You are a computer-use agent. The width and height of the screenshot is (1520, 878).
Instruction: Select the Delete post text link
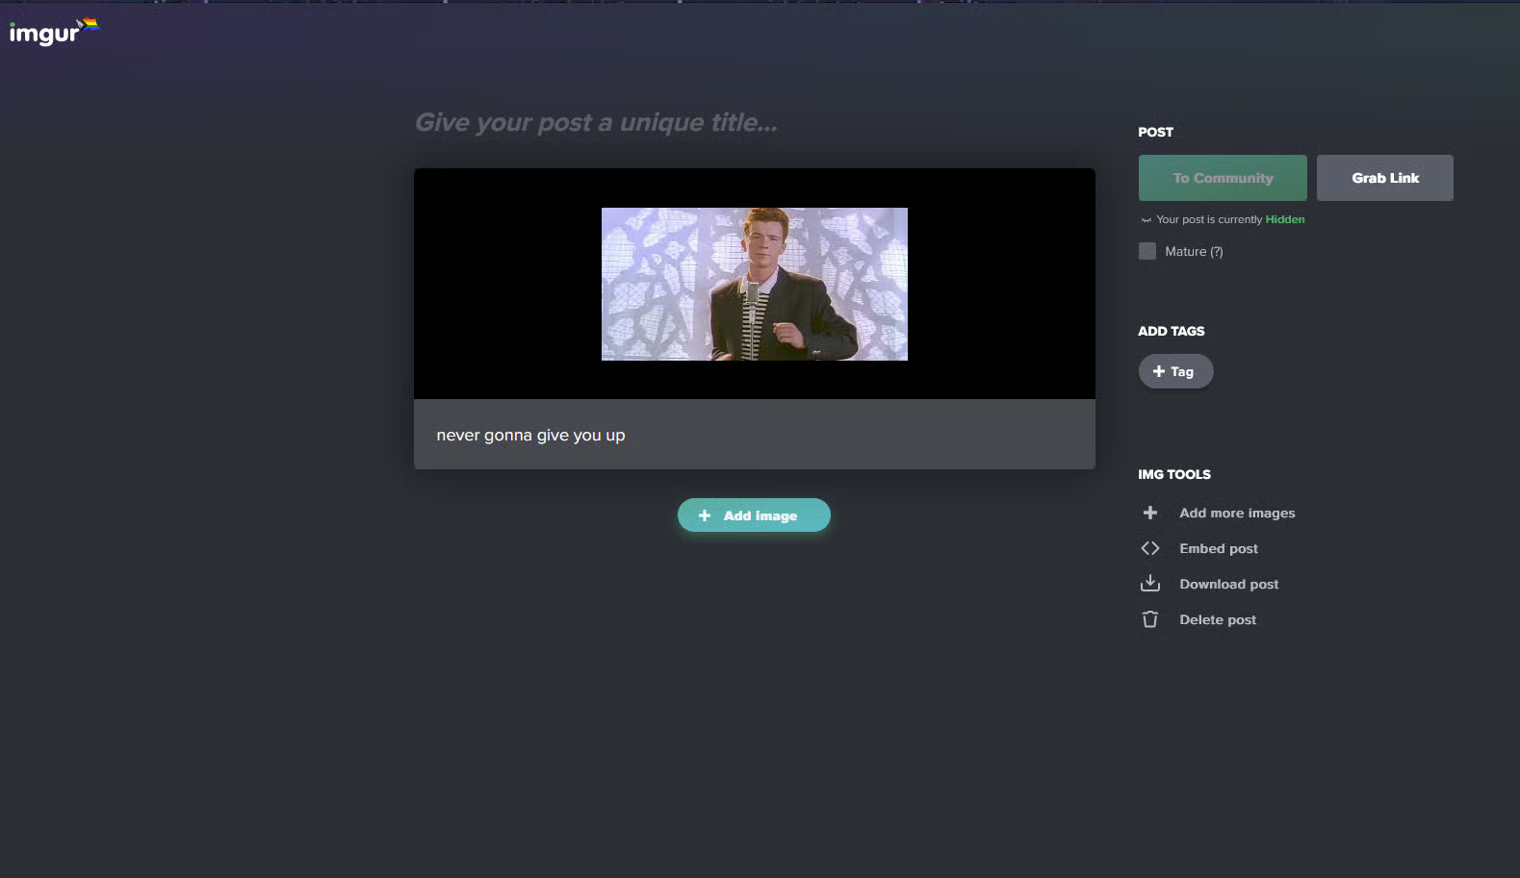click(1217, 620)
